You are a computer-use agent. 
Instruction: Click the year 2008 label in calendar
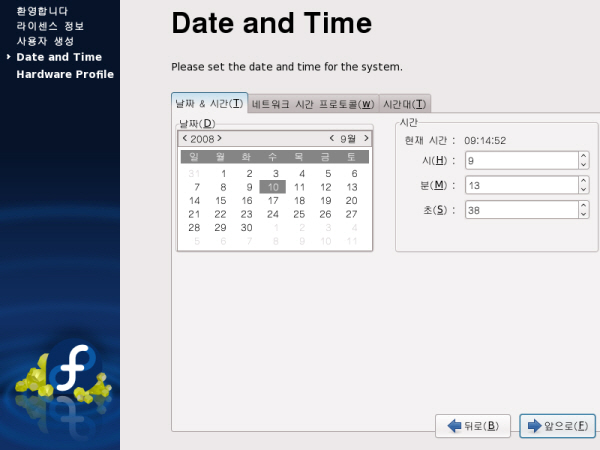(x=202, y=139)
